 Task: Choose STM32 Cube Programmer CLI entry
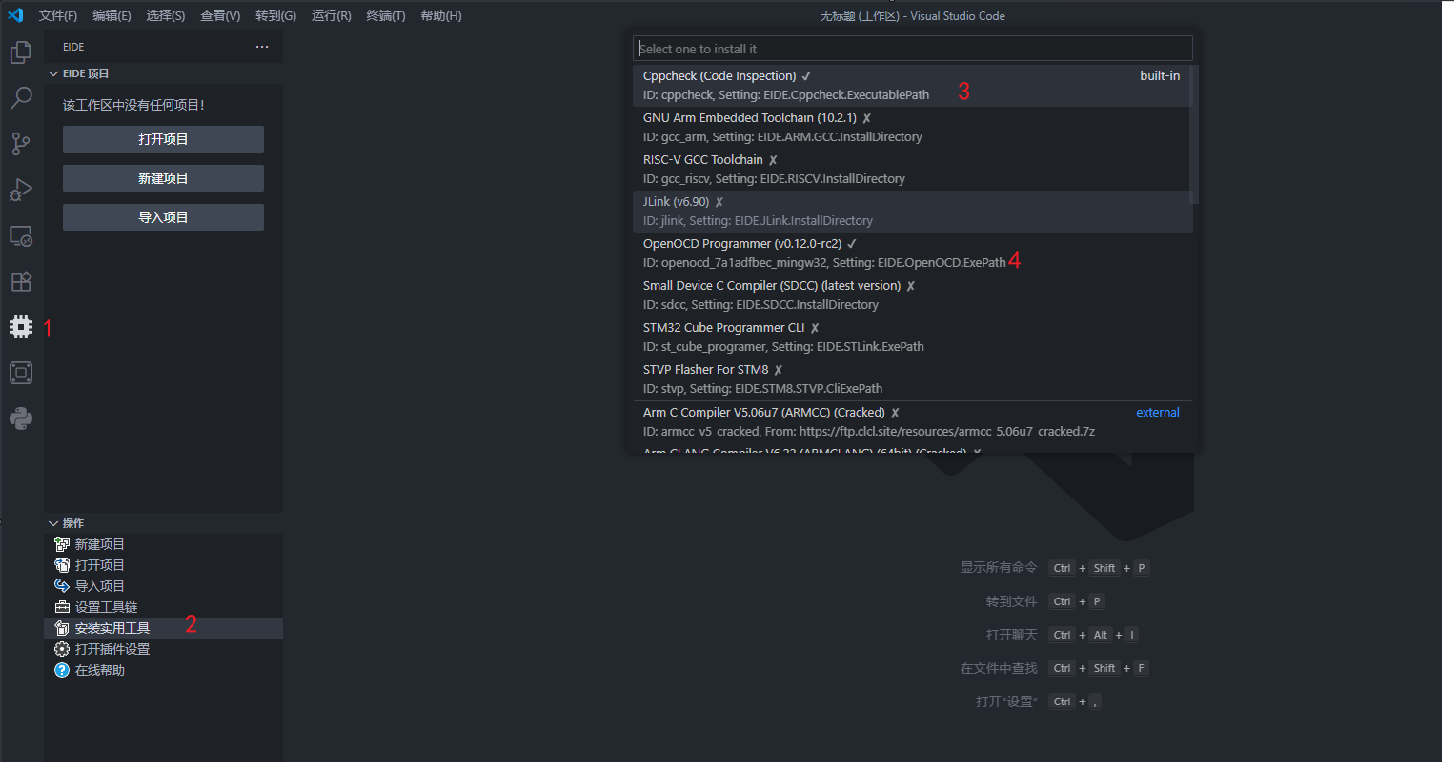[913, 338]
